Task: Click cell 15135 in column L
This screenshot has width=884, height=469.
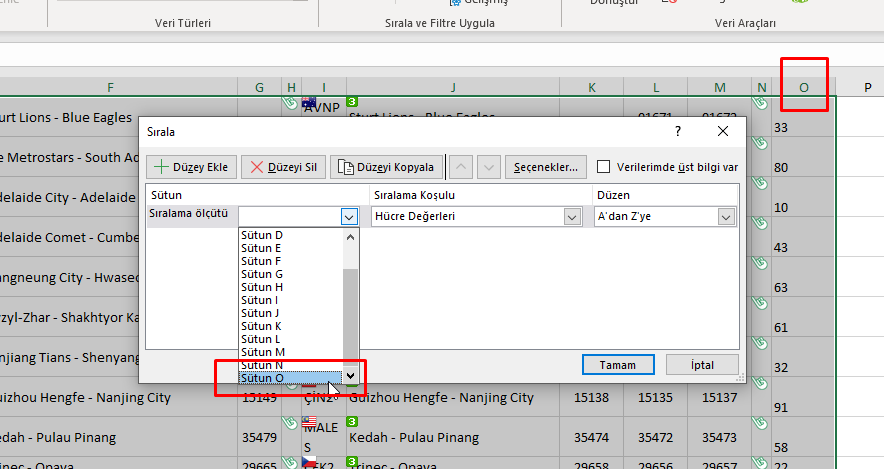Action: (656, 397)
